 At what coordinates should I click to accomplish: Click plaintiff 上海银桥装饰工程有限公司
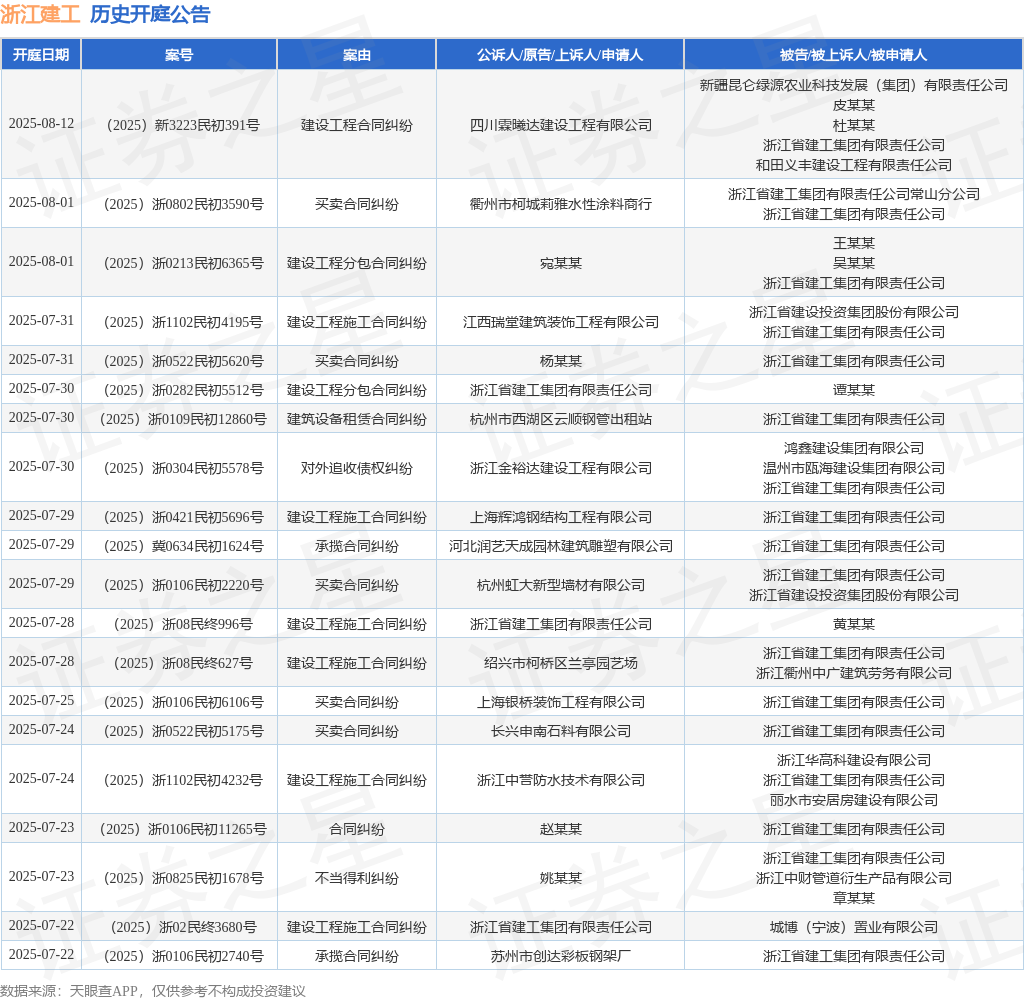point(561,702)
